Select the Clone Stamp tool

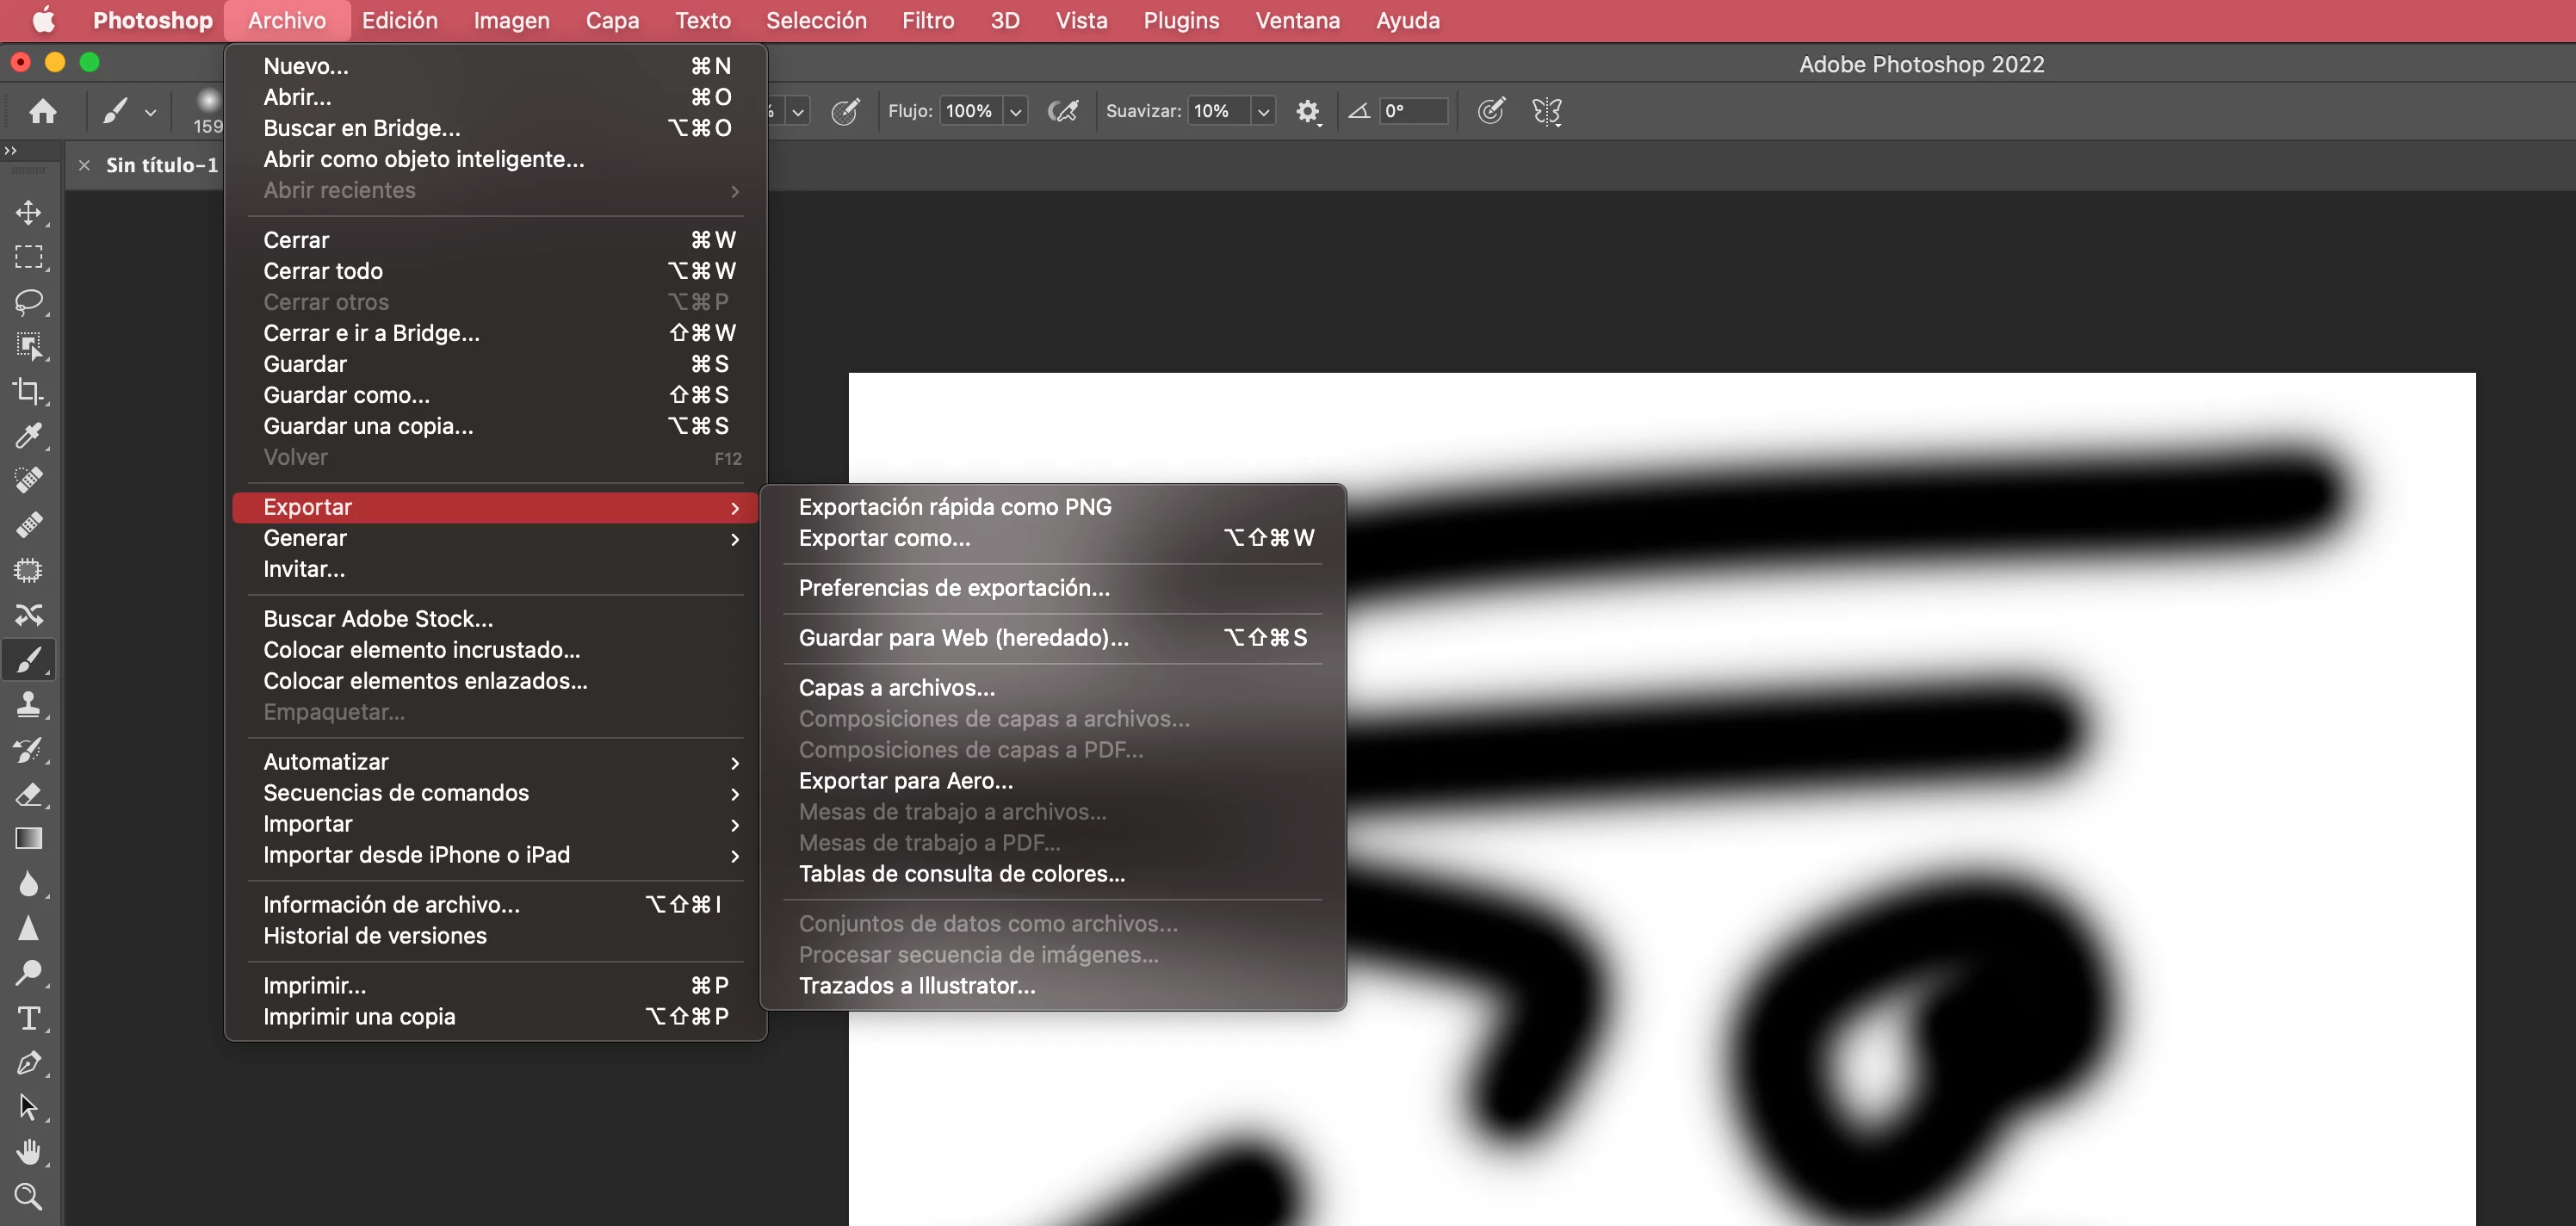coord(28,705)
